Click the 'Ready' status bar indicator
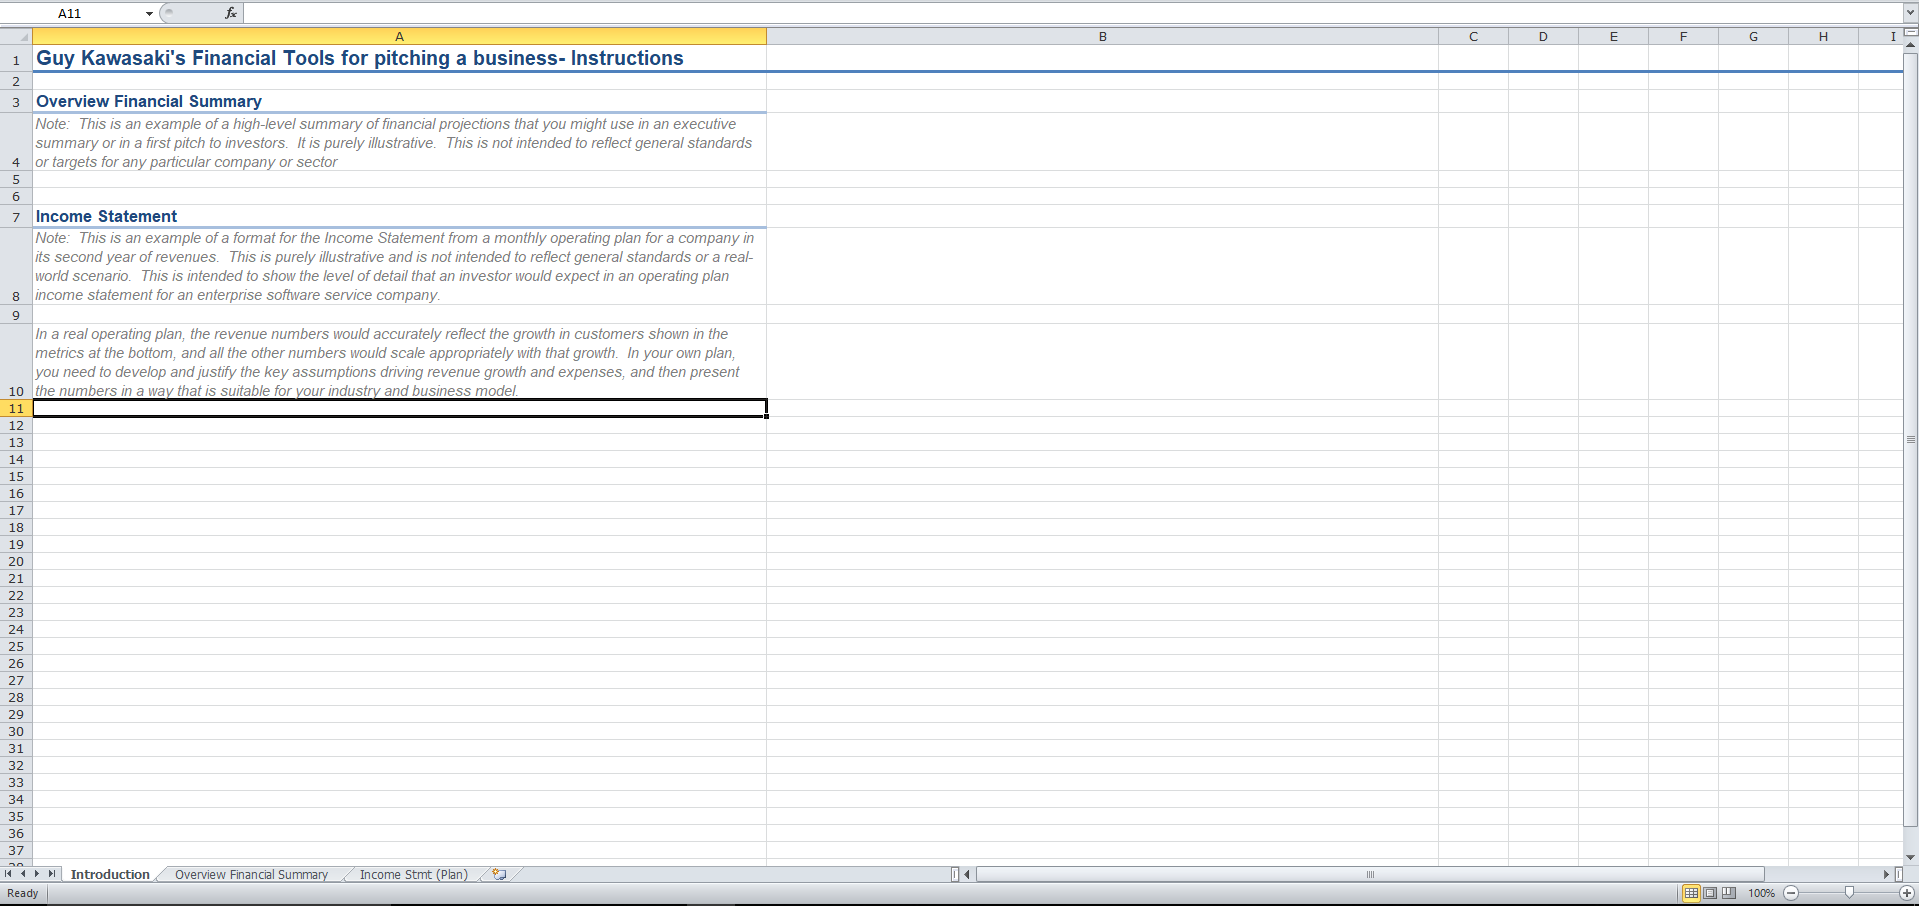This screenshot has width=1919, height=906. (x=23, y=893)
